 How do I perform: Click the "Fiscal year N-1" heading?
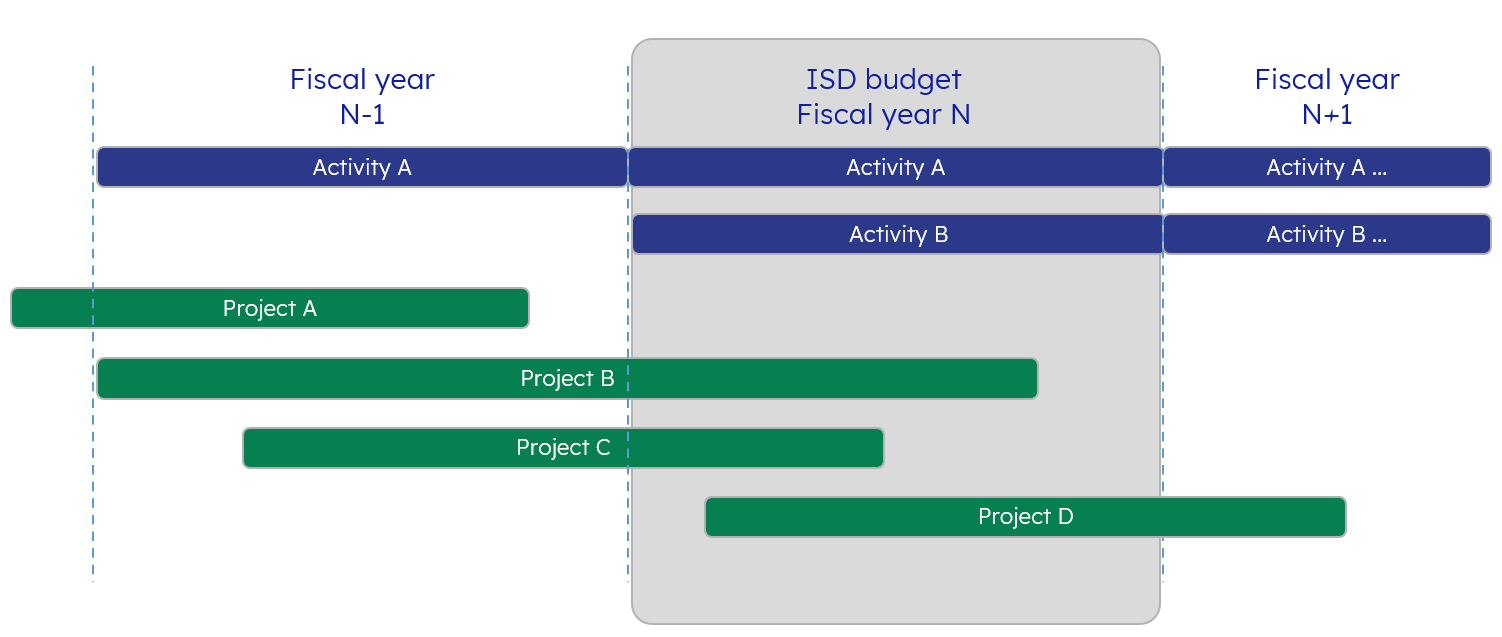click(x=362, y=97)
